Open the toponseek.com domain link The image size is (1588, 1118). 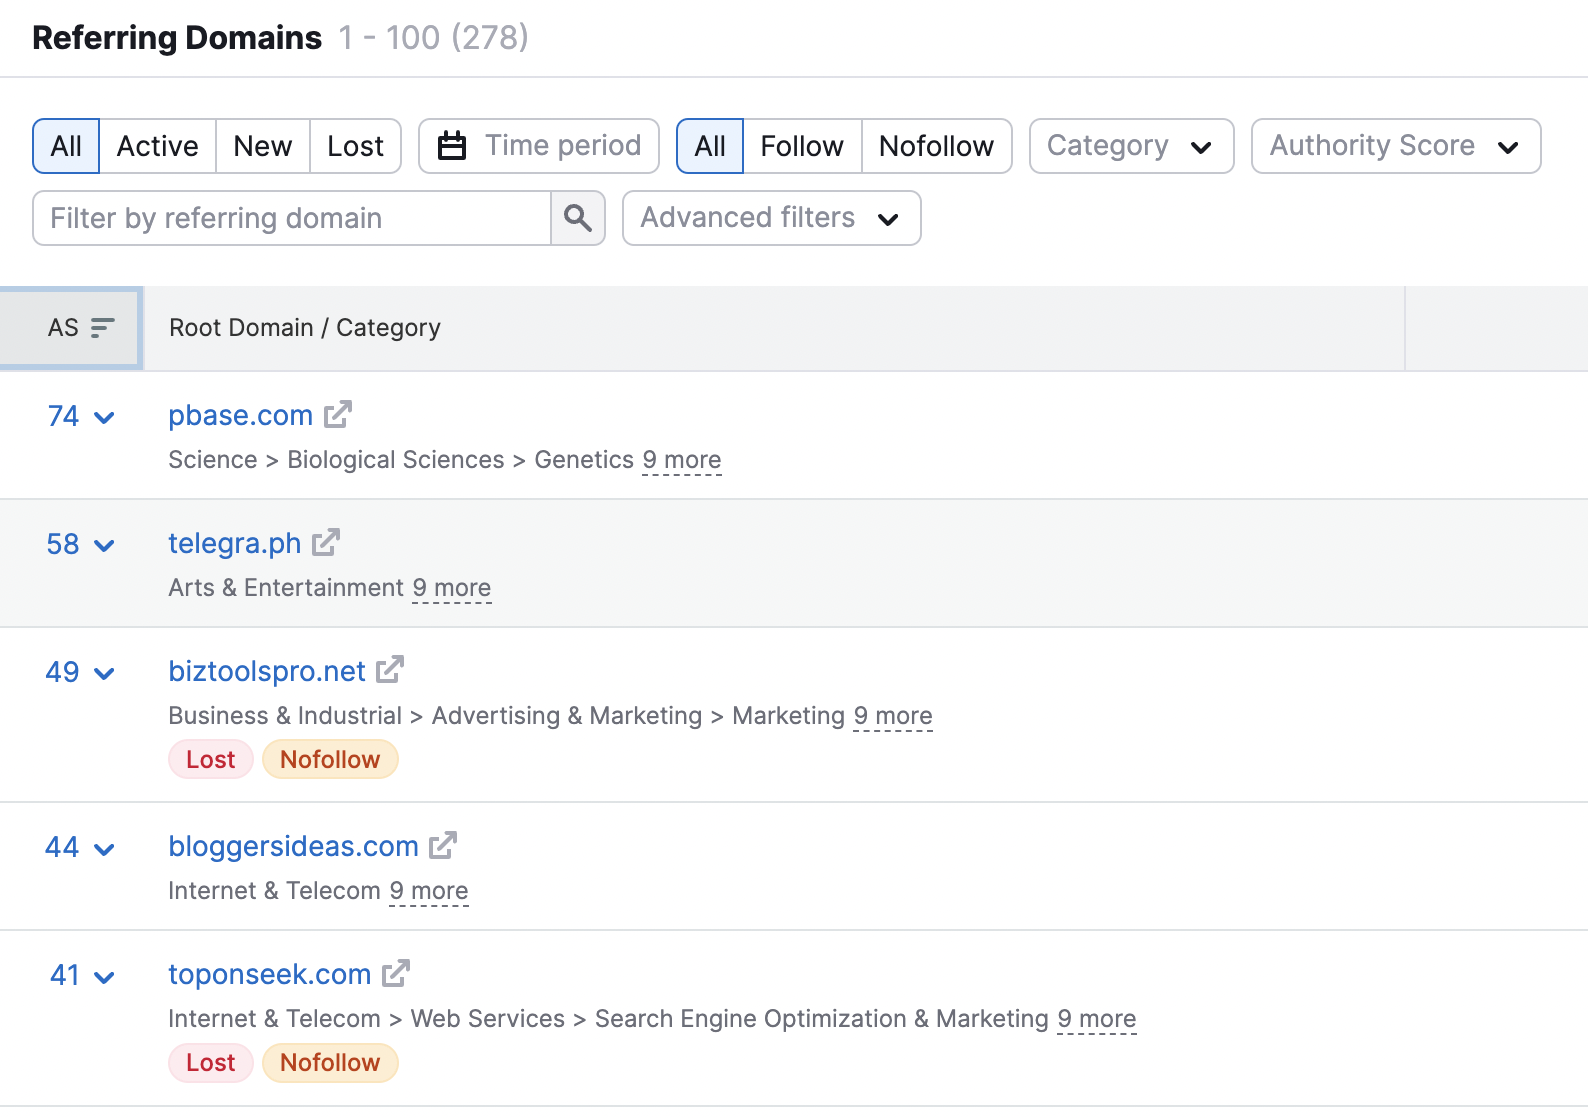pos(270,974)
